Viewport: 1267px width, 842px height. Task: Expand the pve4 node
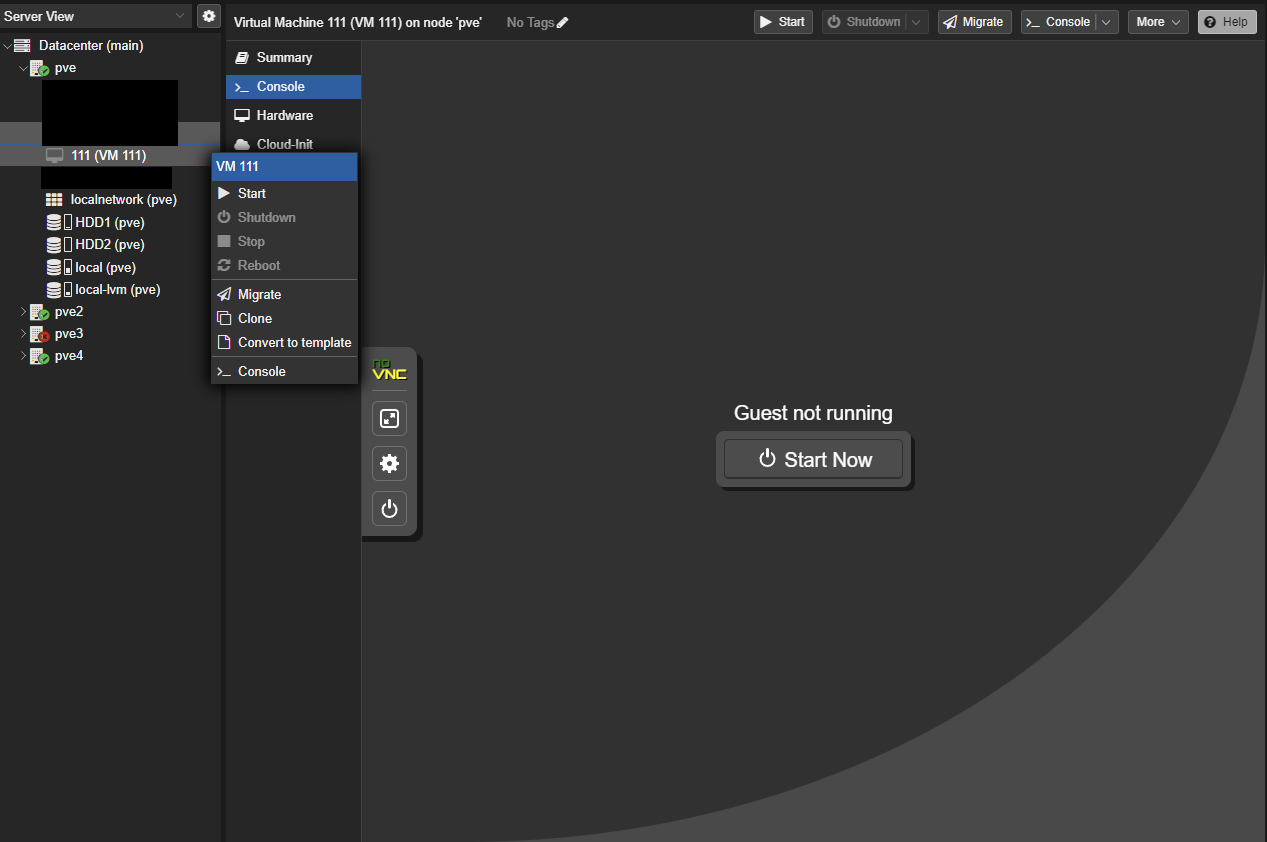point(24,356)
